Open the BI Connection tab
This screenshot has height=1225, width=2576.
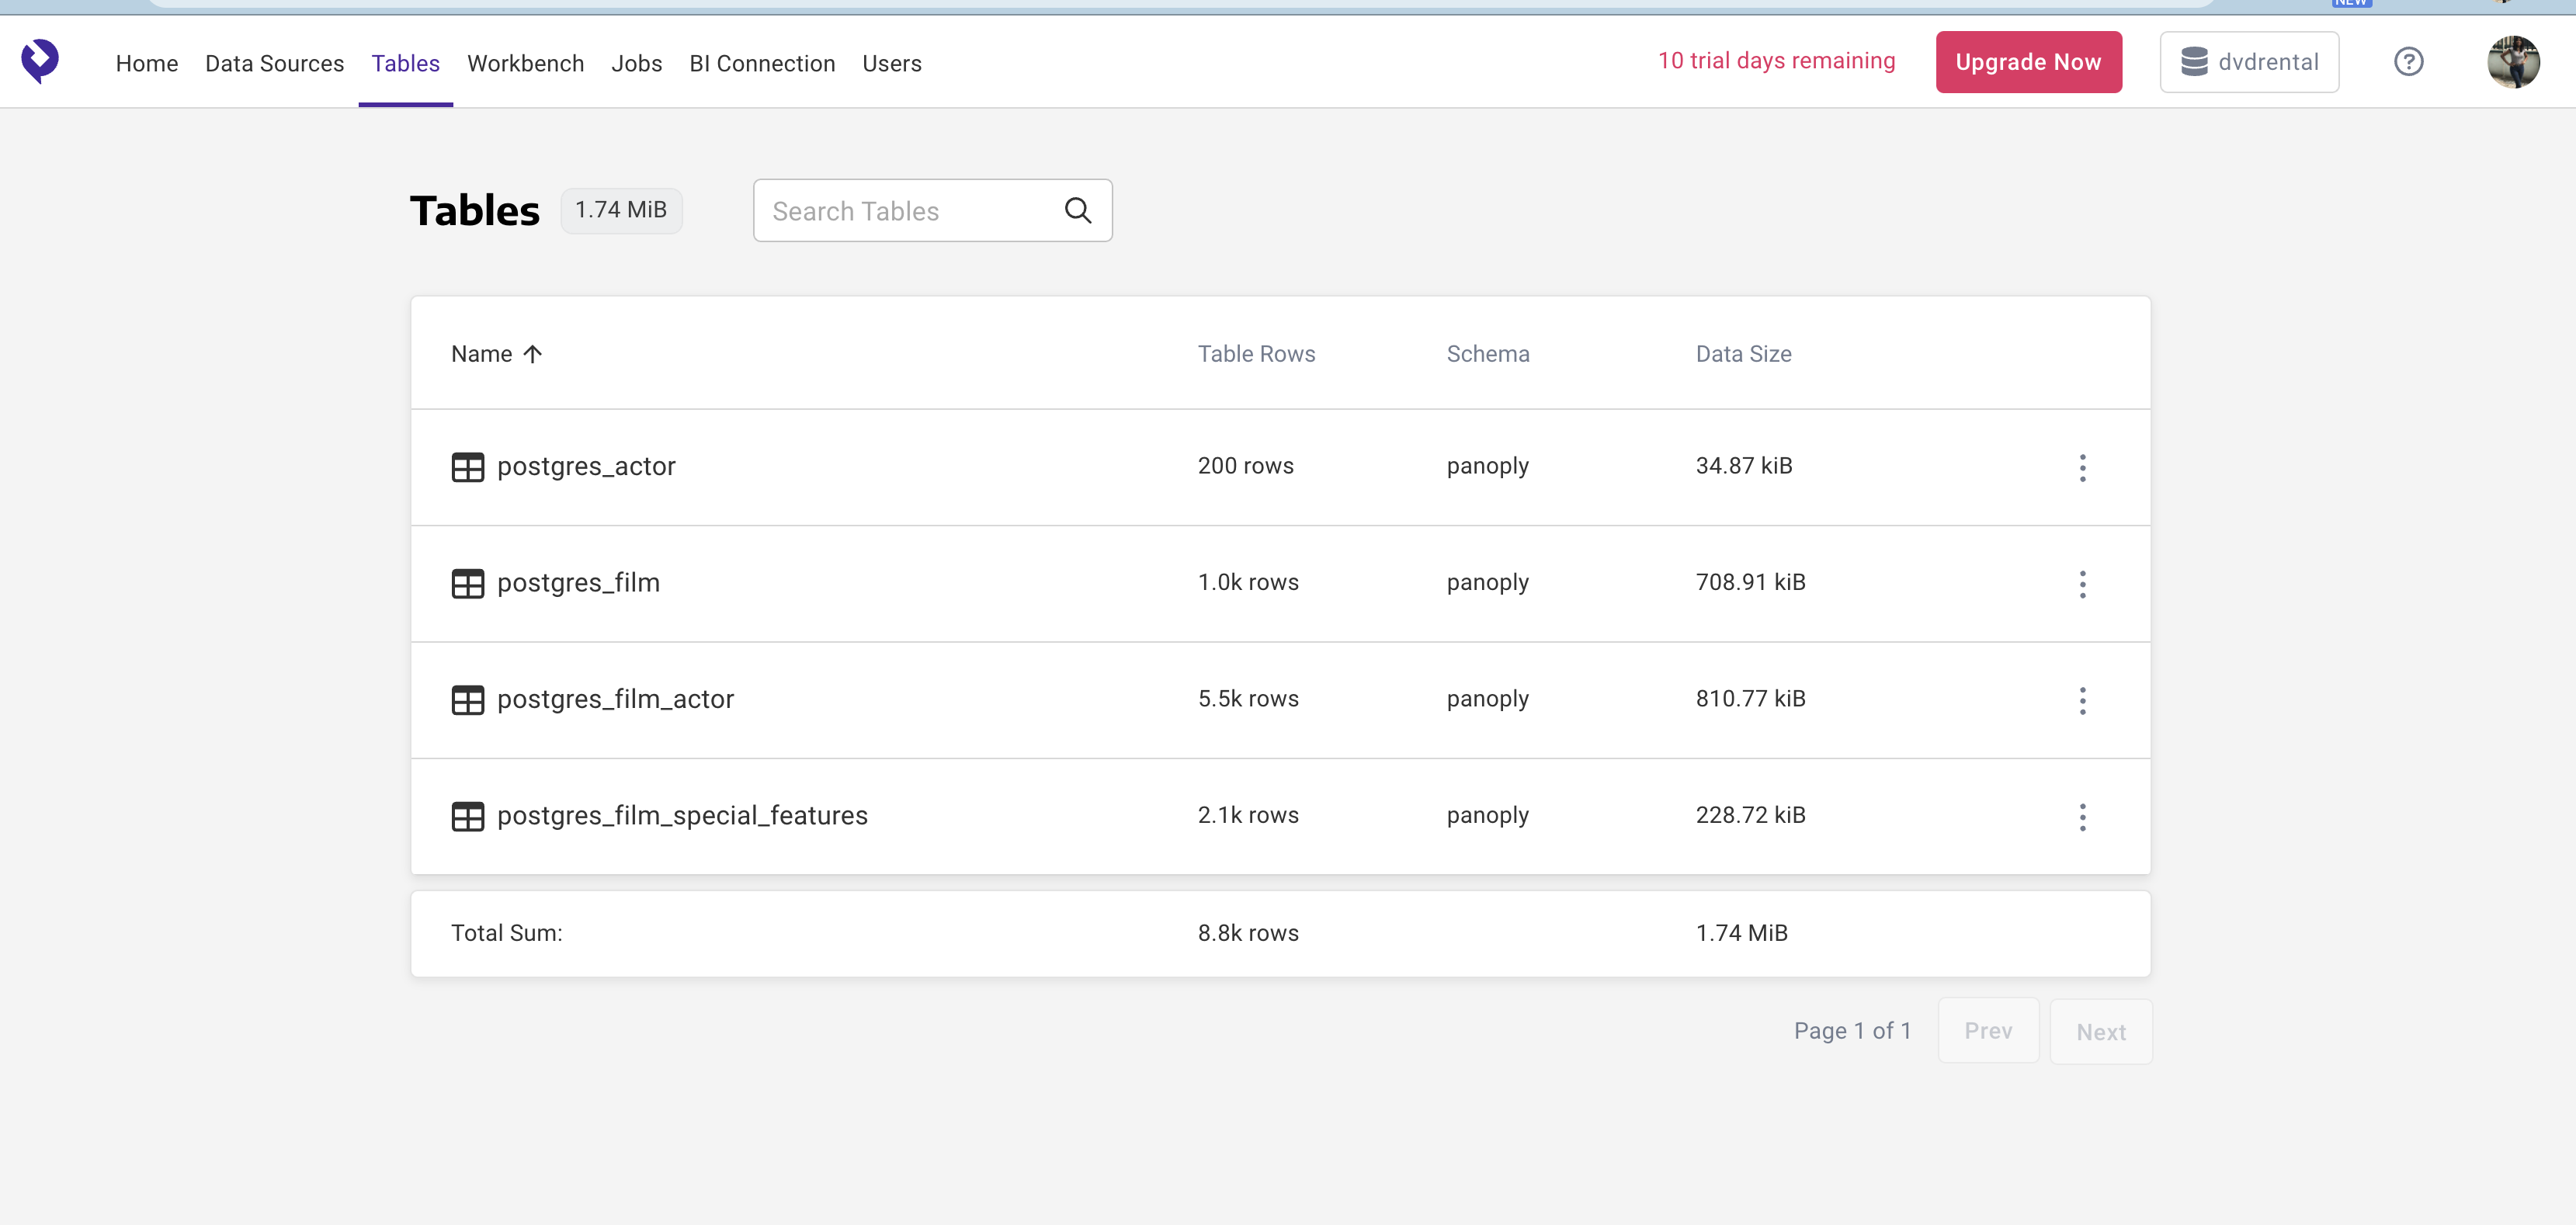pyautogui.click(x=762, y=63)
